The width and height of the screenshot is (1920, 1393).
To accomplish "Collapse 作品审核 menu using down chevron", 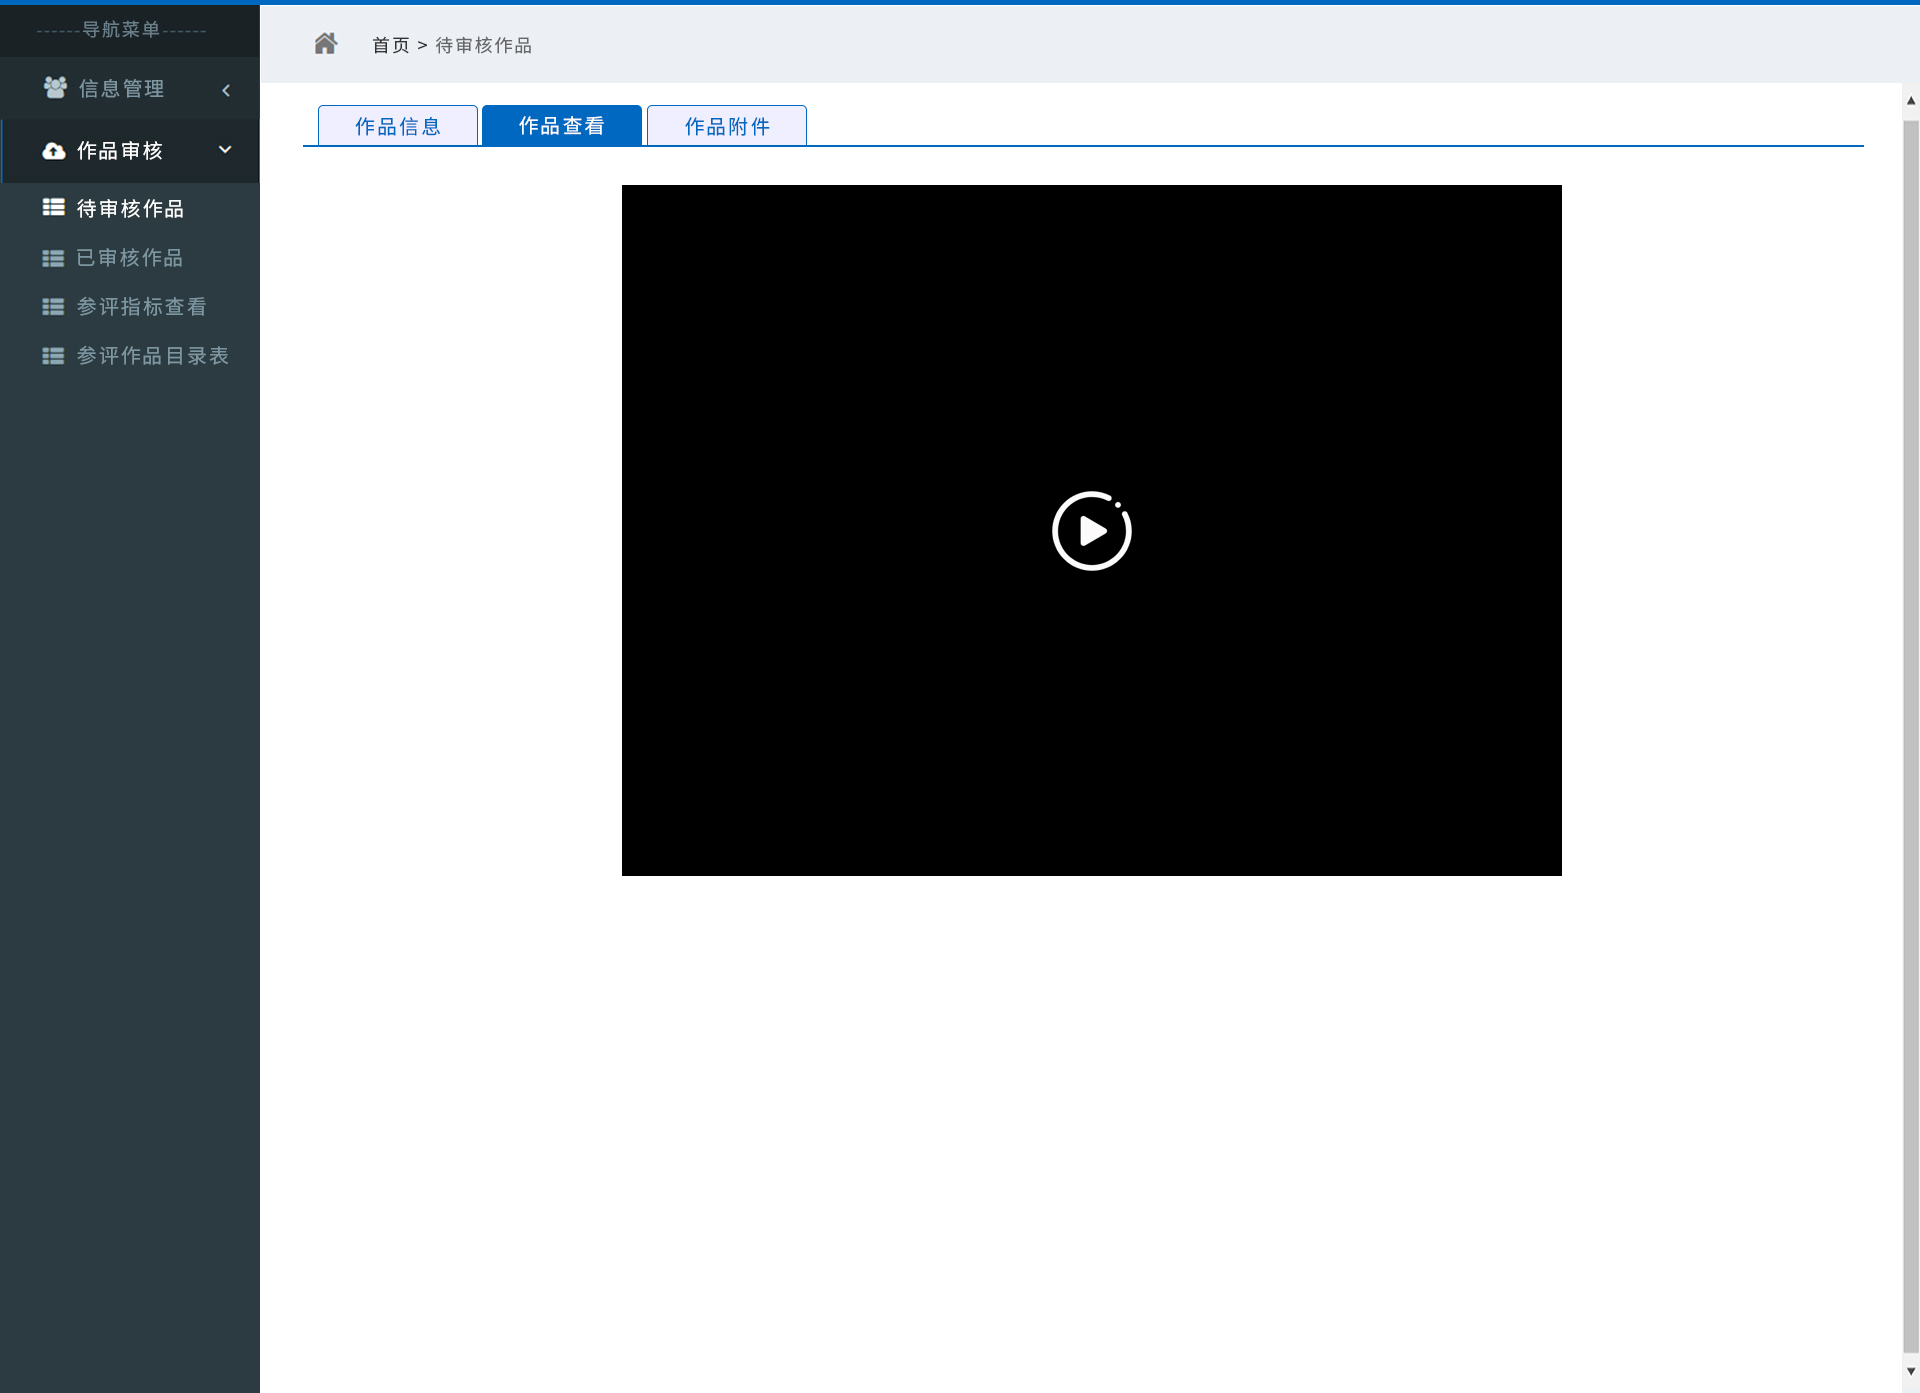I will point(225,150).
